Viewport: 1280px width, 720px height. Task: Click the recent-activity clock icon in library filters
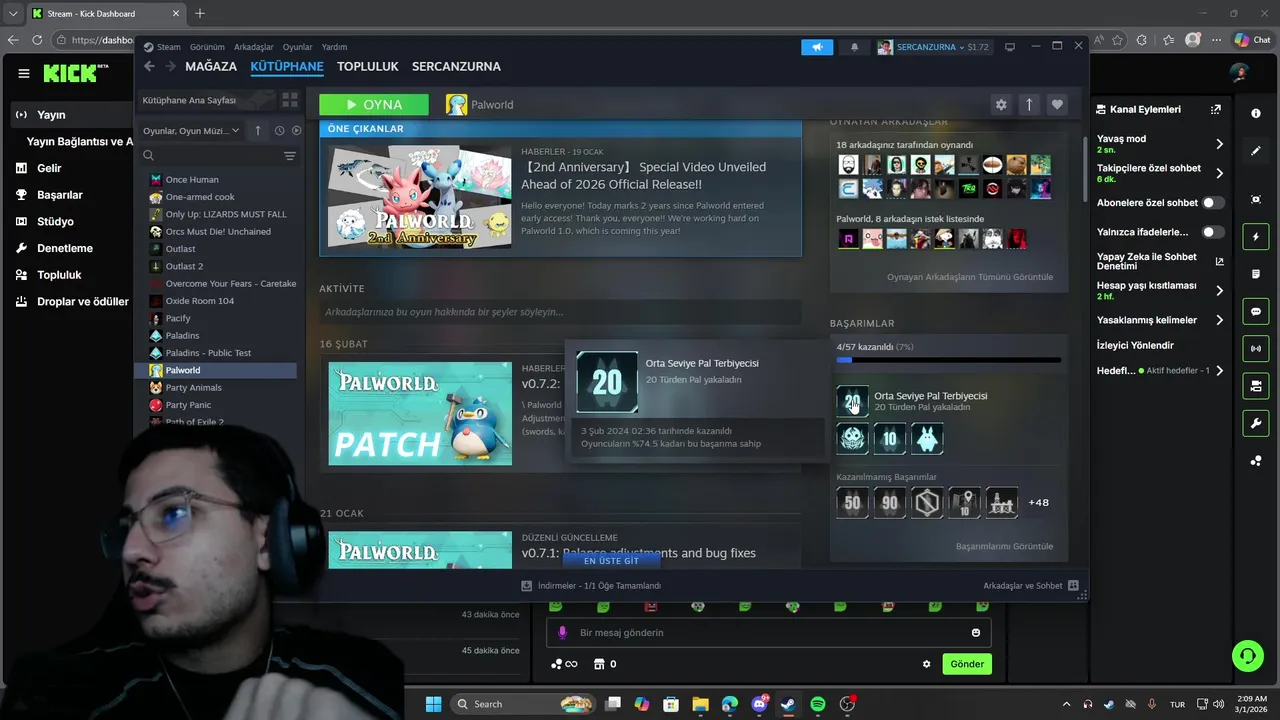pos(279,131)
